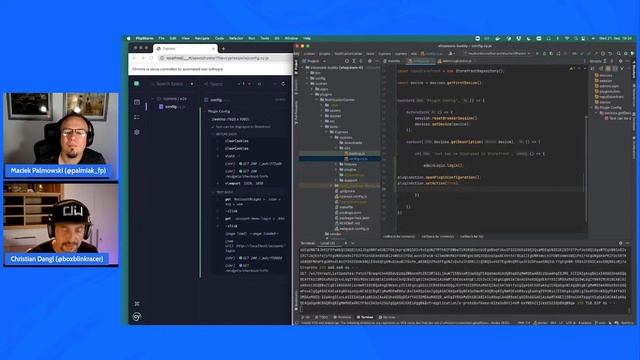Collapse the e2e folder in project tree

tap(337, 148)
